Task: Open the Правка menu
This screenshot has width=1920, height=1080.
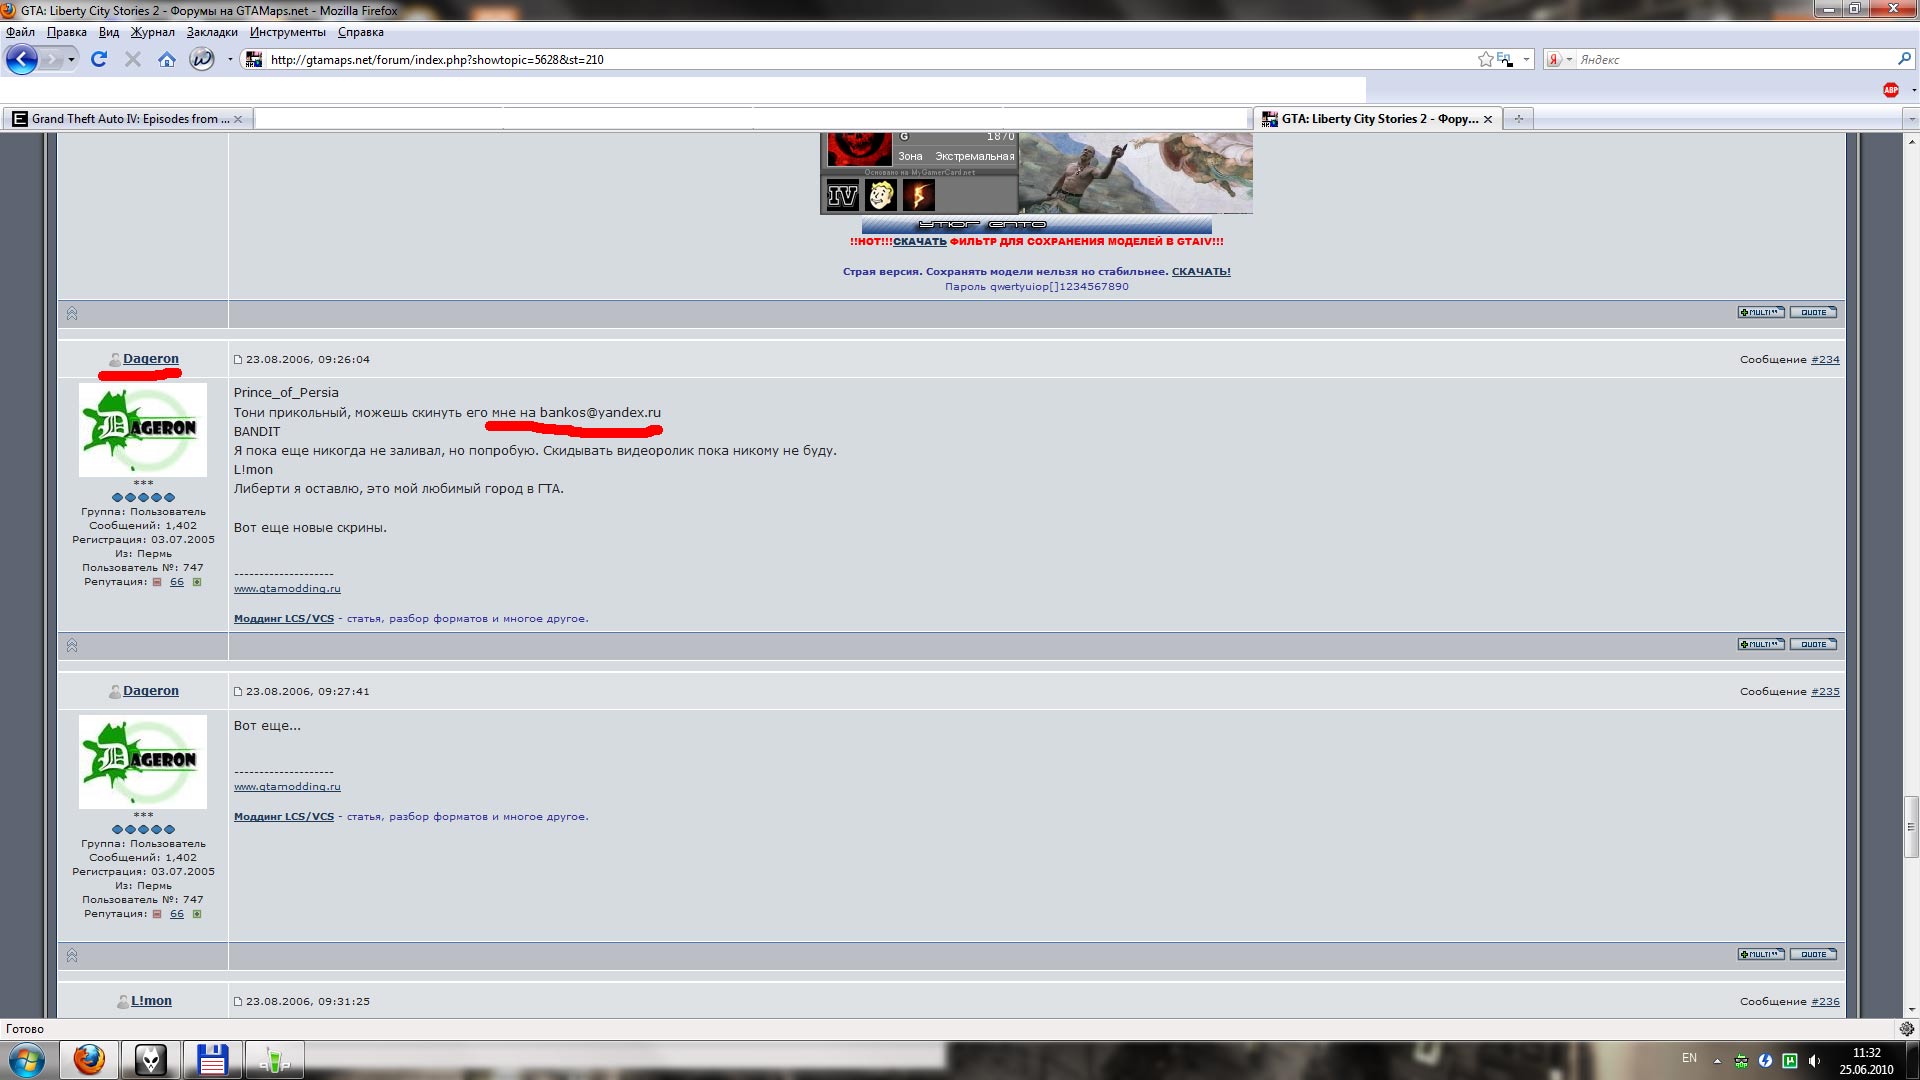Action: 67,32
